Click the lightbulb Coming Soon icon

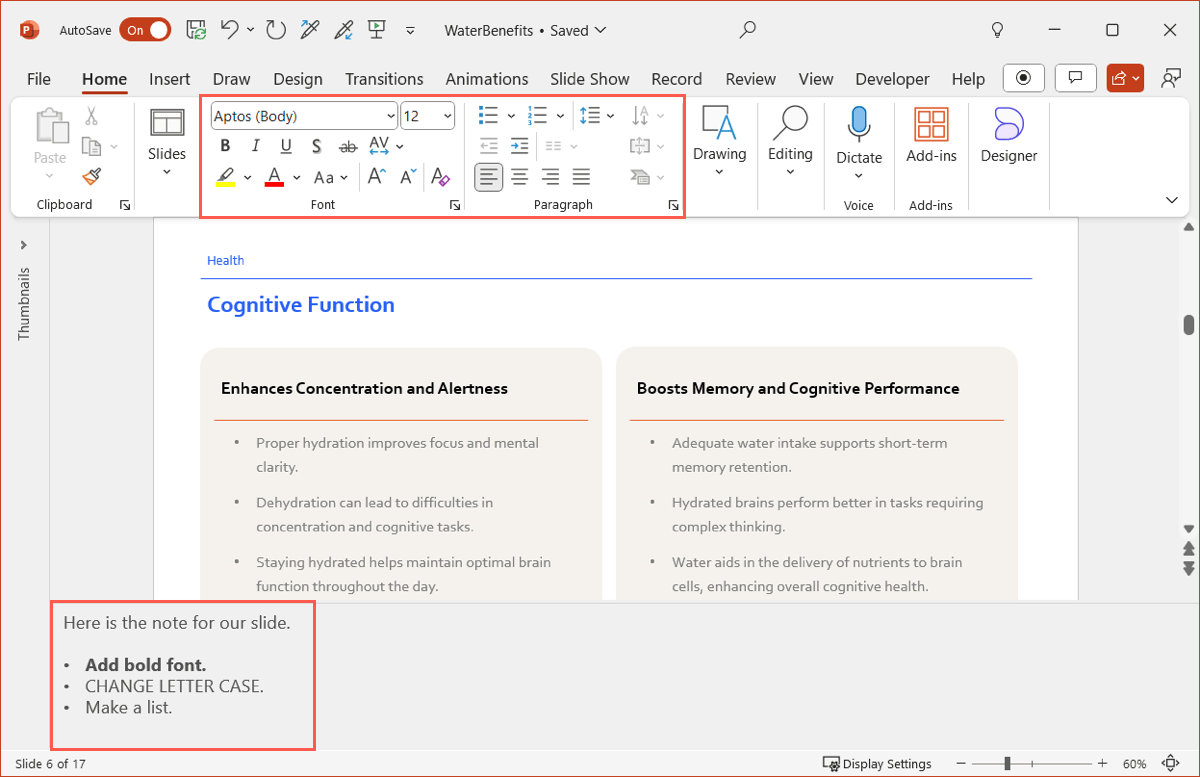tap(997, 30)
